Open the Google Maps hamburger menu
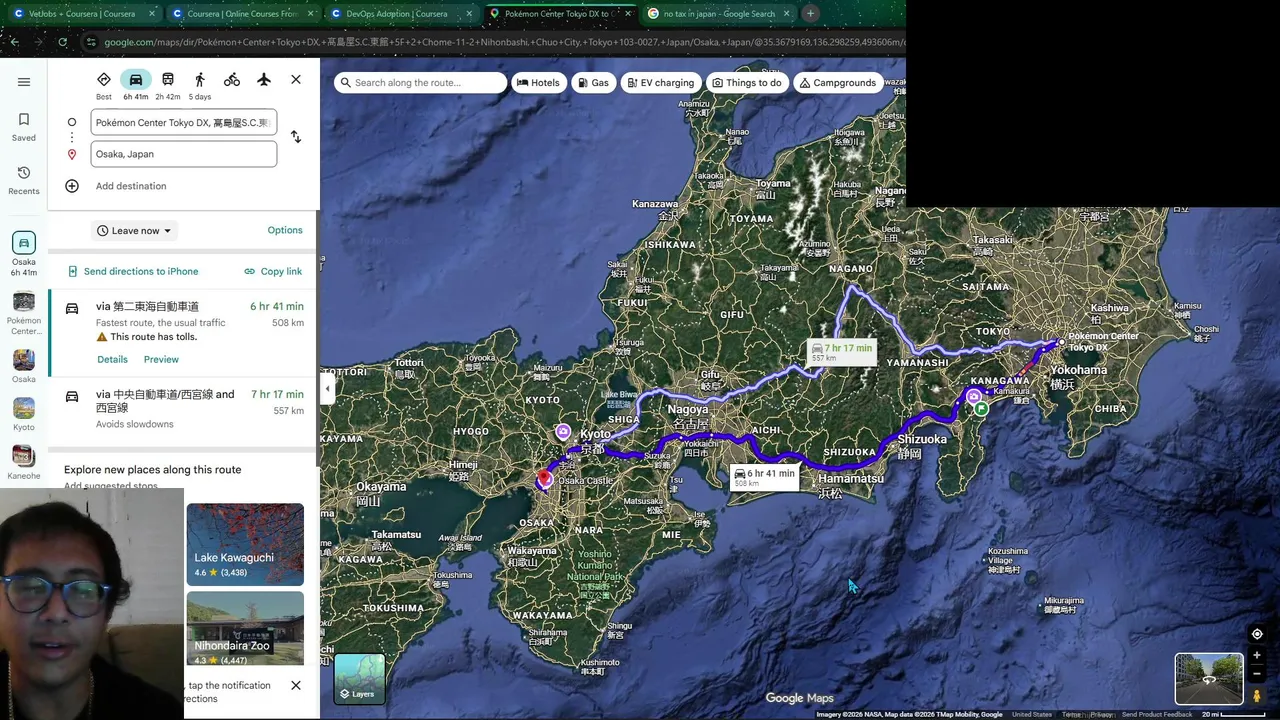Image resolution: width=1280 pixels, height=720 pixels. 24,82
